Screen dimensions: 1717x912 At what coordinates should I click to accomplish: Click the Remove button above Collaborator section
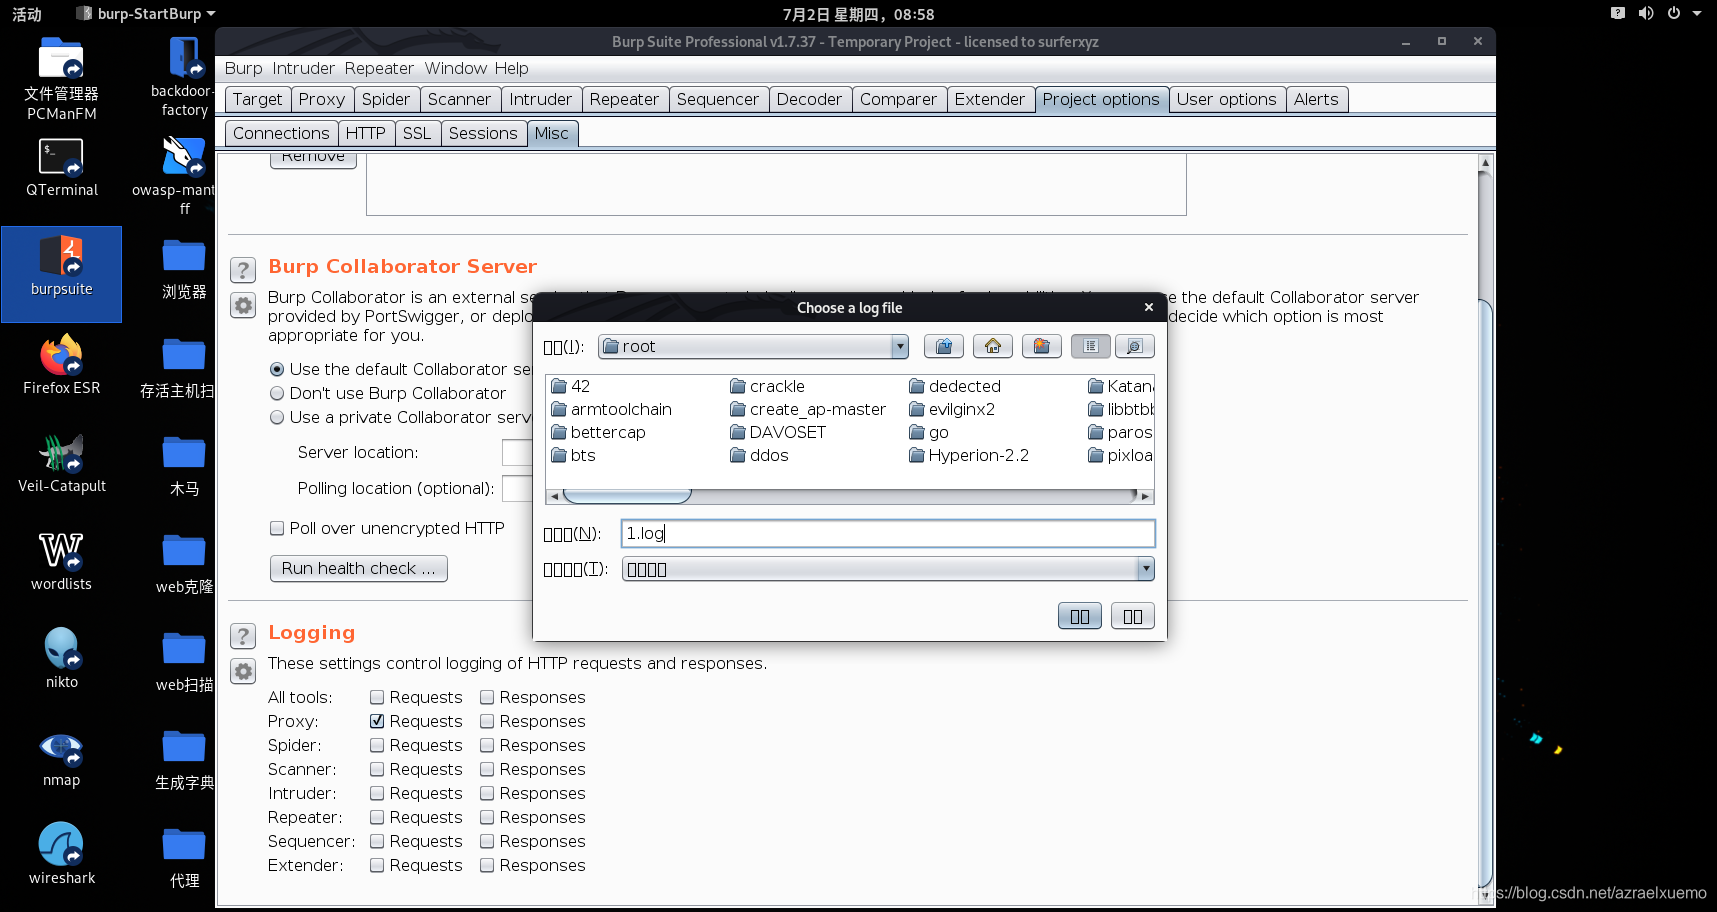click(x=313, y=160)
